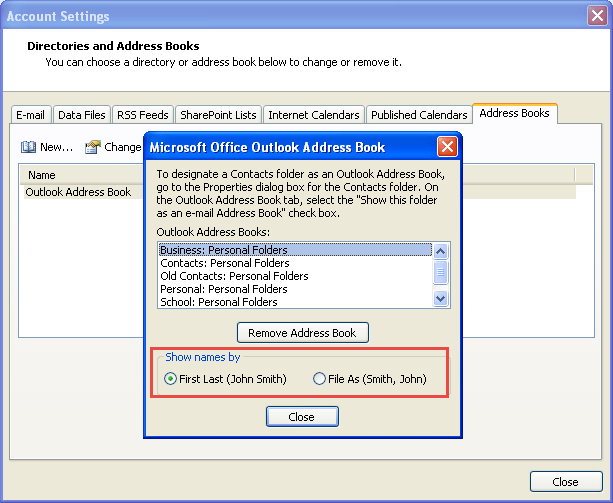This screenshot has width=613, height=503.
Task: Go to the SharePoint Lists tab
Action: point(218,115)
